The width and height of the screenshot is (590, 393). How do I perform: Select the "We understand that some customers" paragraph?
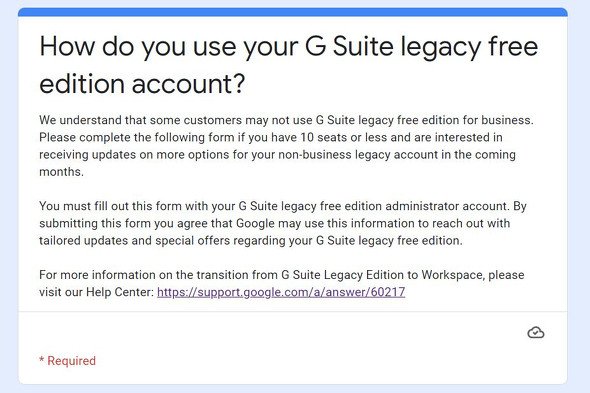(x=286, y=146)
